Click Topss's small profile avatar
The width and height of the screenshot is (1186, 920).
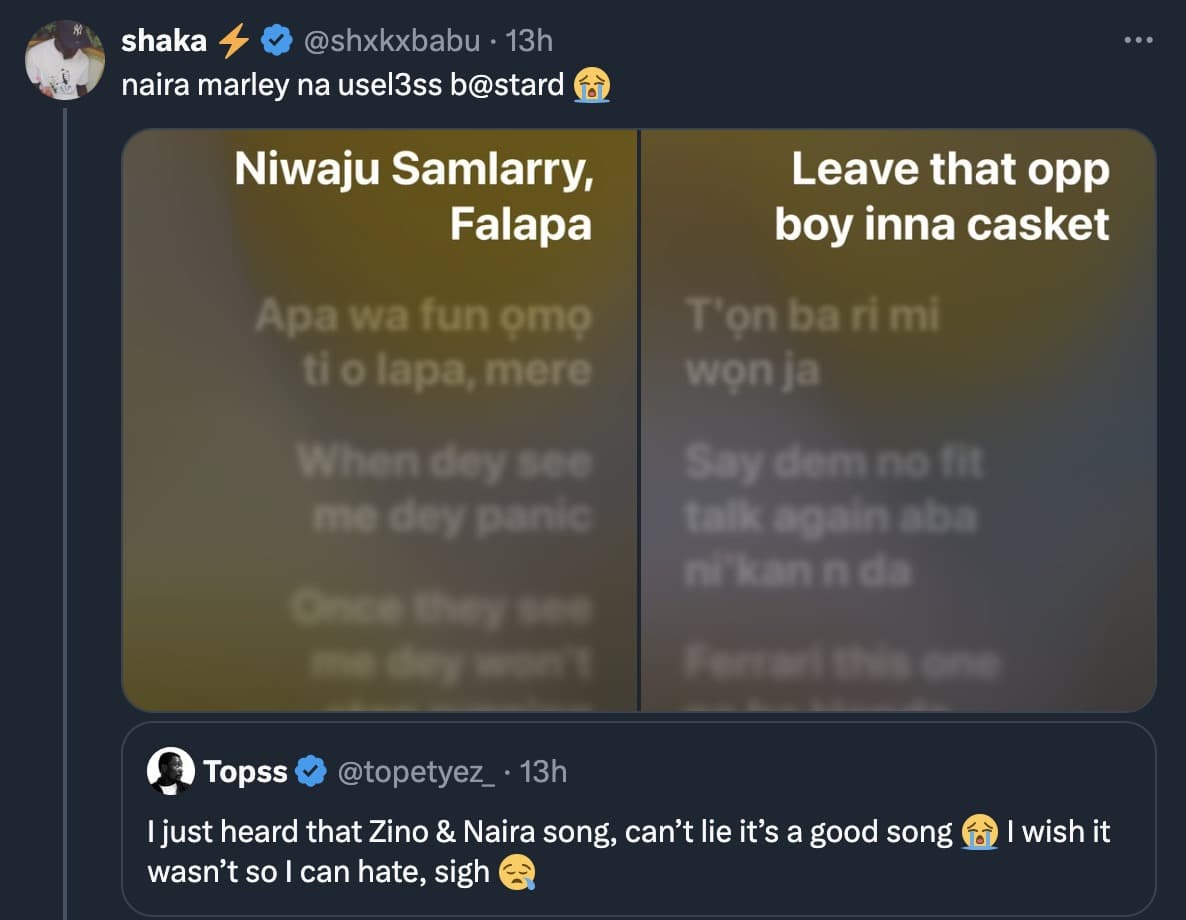coord(170,772)
